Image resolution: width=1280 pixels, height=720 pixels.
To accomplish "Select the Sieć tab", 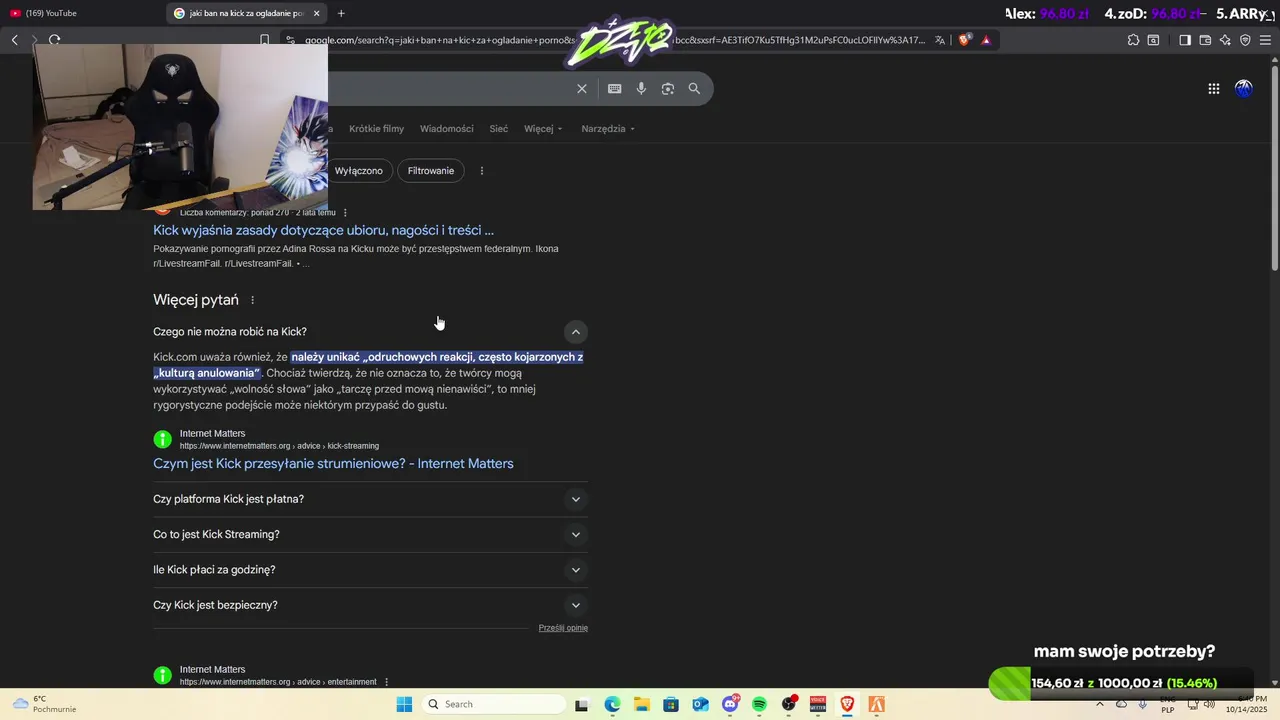I will pos(498,129).
